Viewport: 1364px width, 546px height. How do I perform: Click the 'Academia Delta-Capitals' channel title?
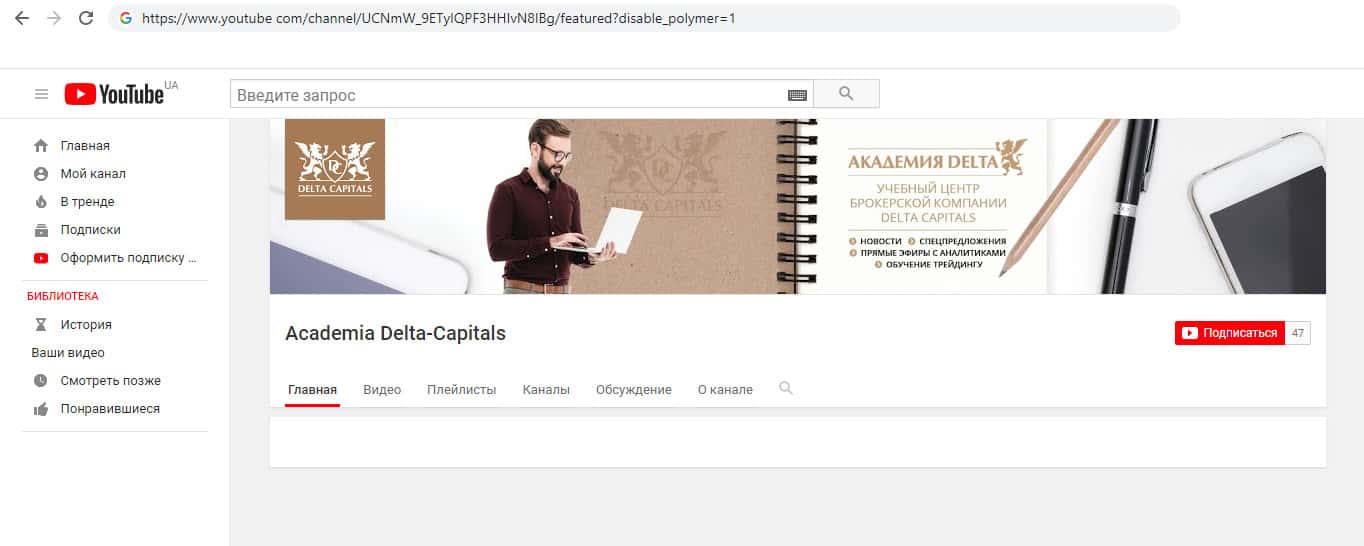coord(396,333)
